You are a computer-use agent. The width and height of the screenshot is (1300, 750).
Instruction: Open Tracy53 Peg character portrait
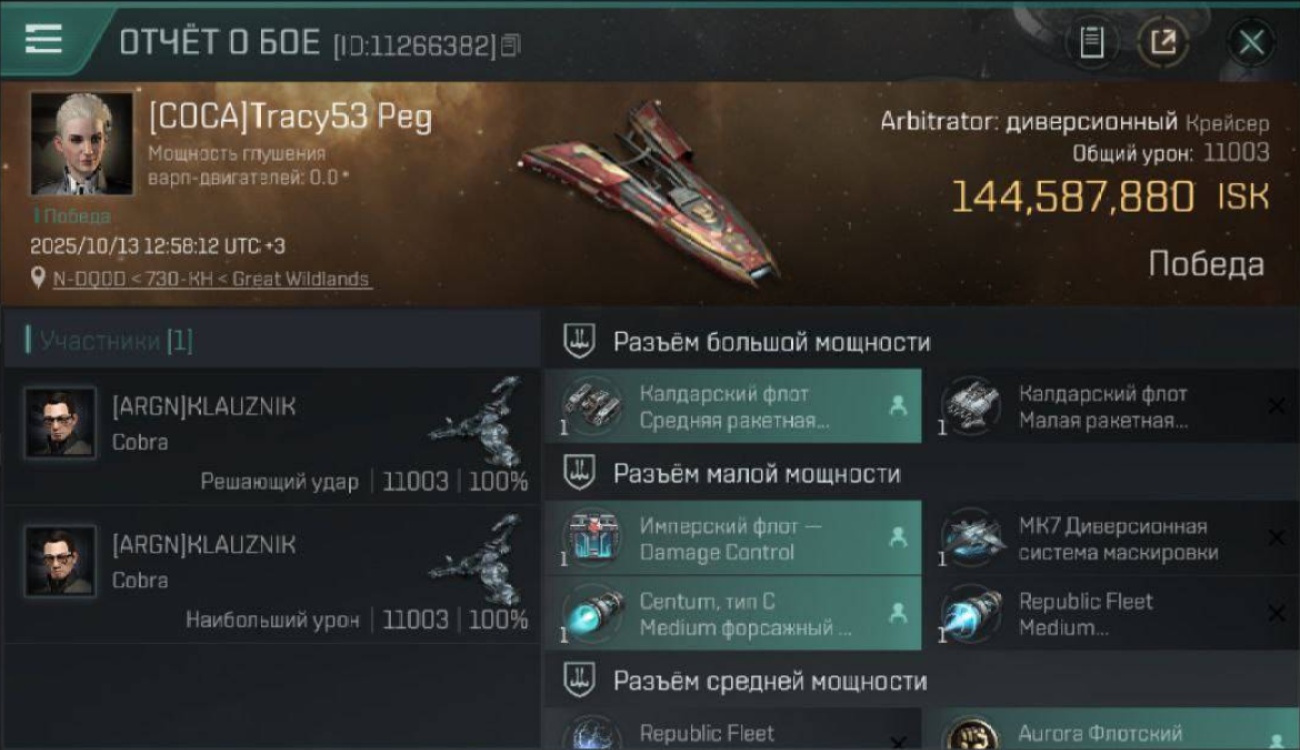81,144
